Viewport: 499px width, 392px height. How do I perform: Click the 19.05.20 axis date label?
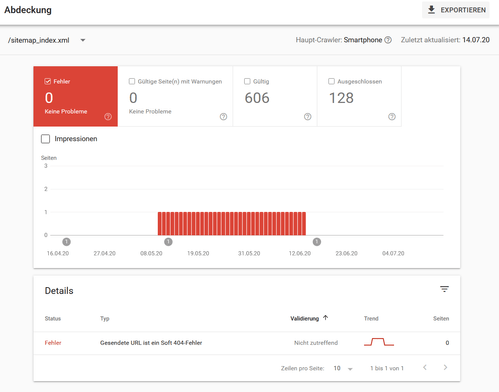198,253
